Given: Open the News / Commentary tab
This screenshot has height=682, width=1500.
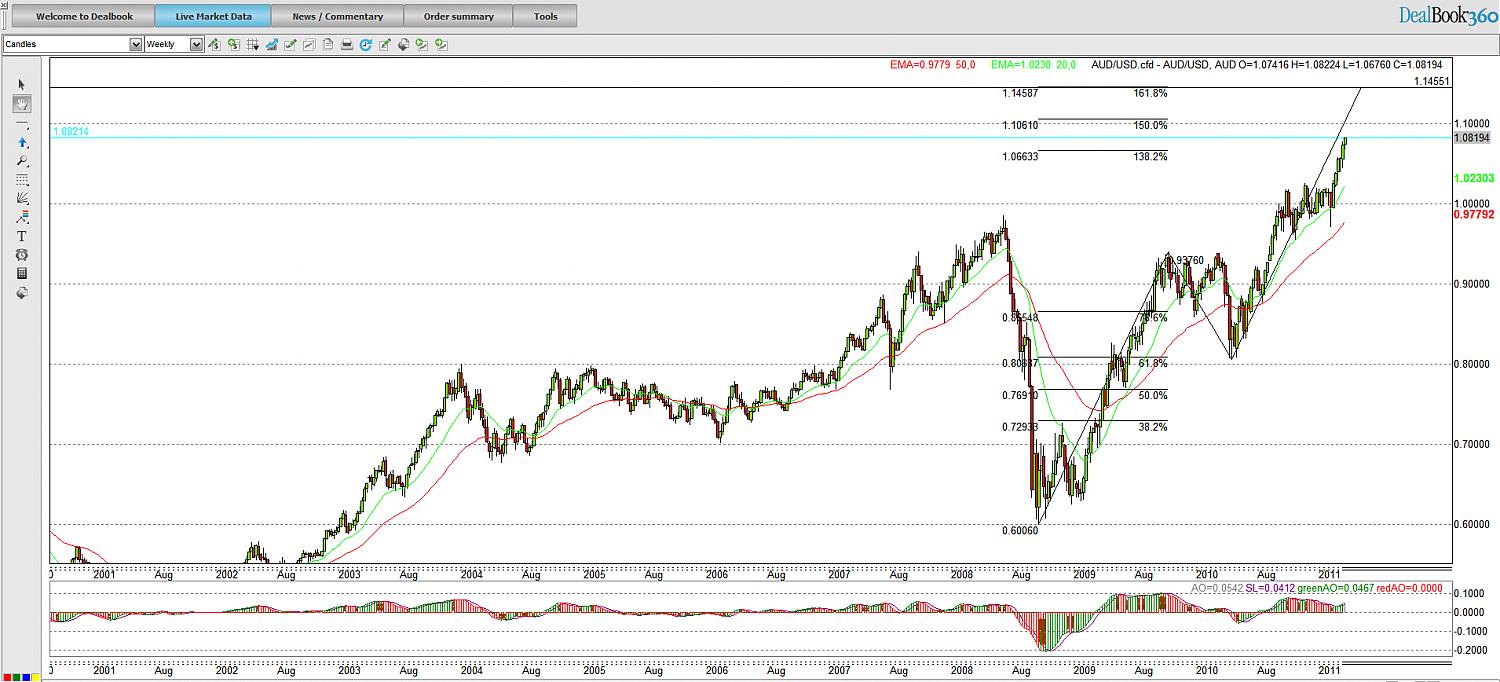Looking at the screenshot, I should click(x=338, y=16).
